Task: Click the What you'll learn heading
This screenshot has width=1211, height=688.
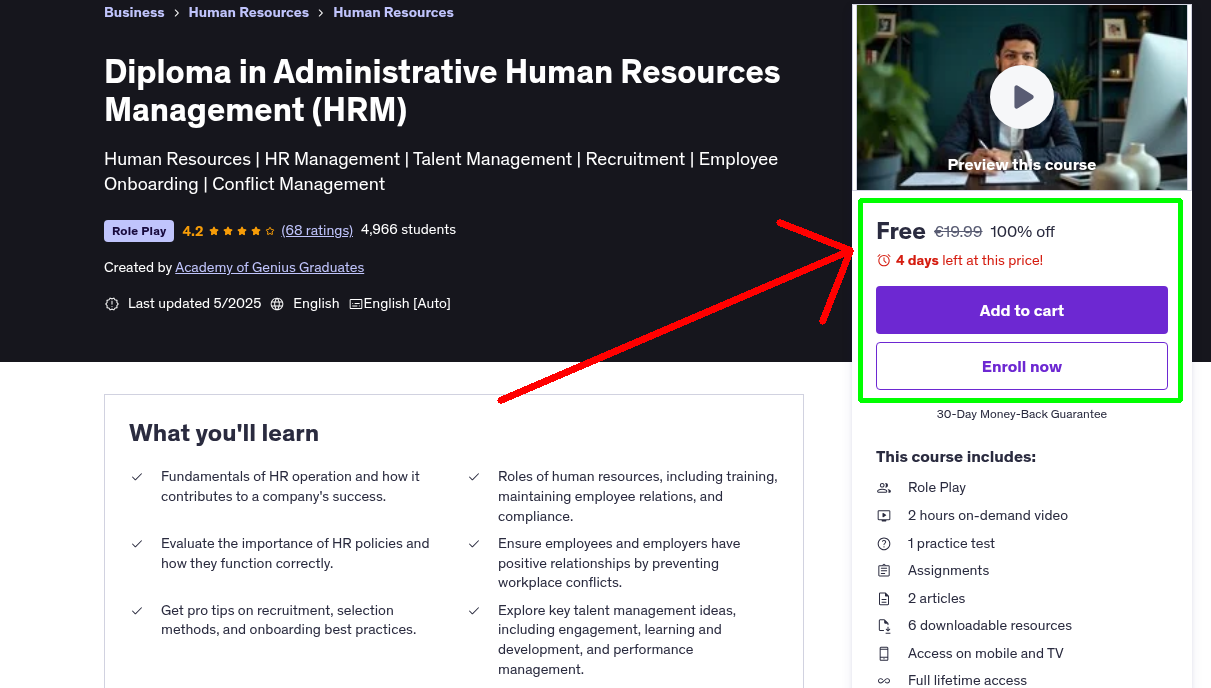Action: 224,433
